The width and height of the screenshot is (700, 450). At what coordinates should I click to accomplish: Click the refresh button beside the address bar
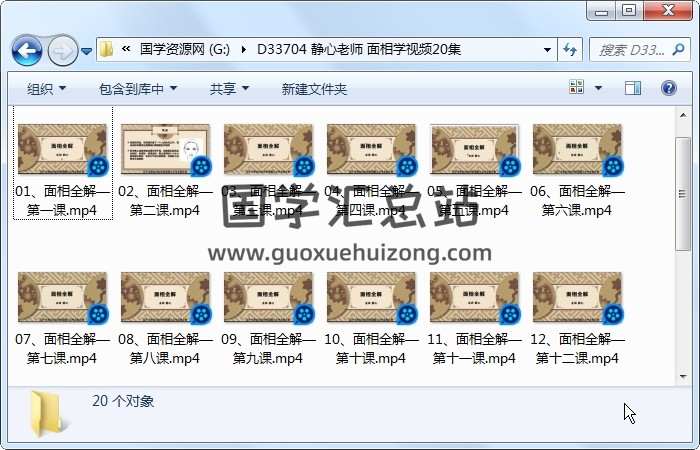click(570, 49)
